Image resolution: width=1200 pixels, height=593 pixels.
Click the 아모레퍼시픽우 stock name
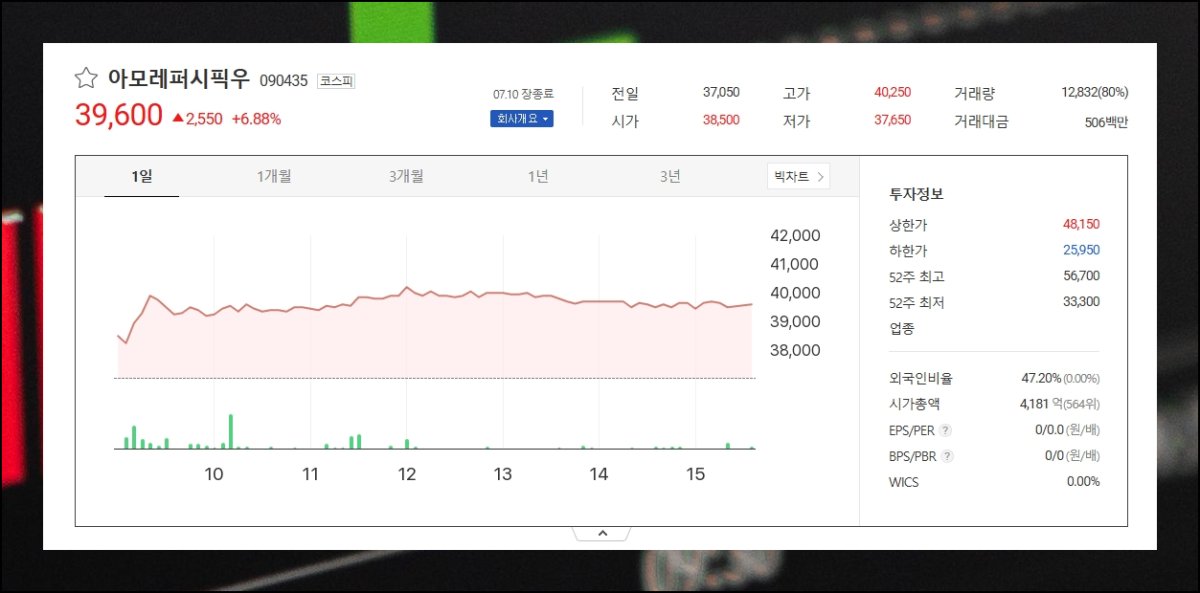pyautogui.click(x=179, y=79)
